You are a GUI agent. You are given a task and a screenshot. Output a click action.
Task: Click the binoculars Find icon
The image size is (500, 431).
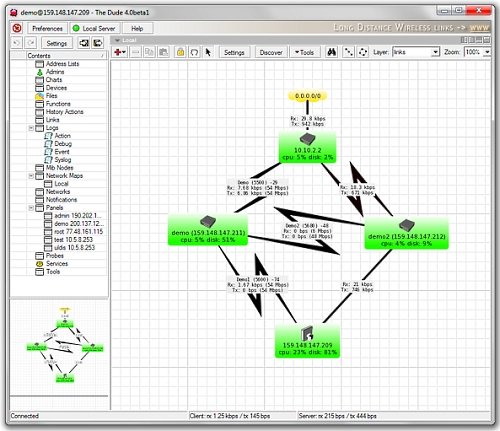pos(332,52)
